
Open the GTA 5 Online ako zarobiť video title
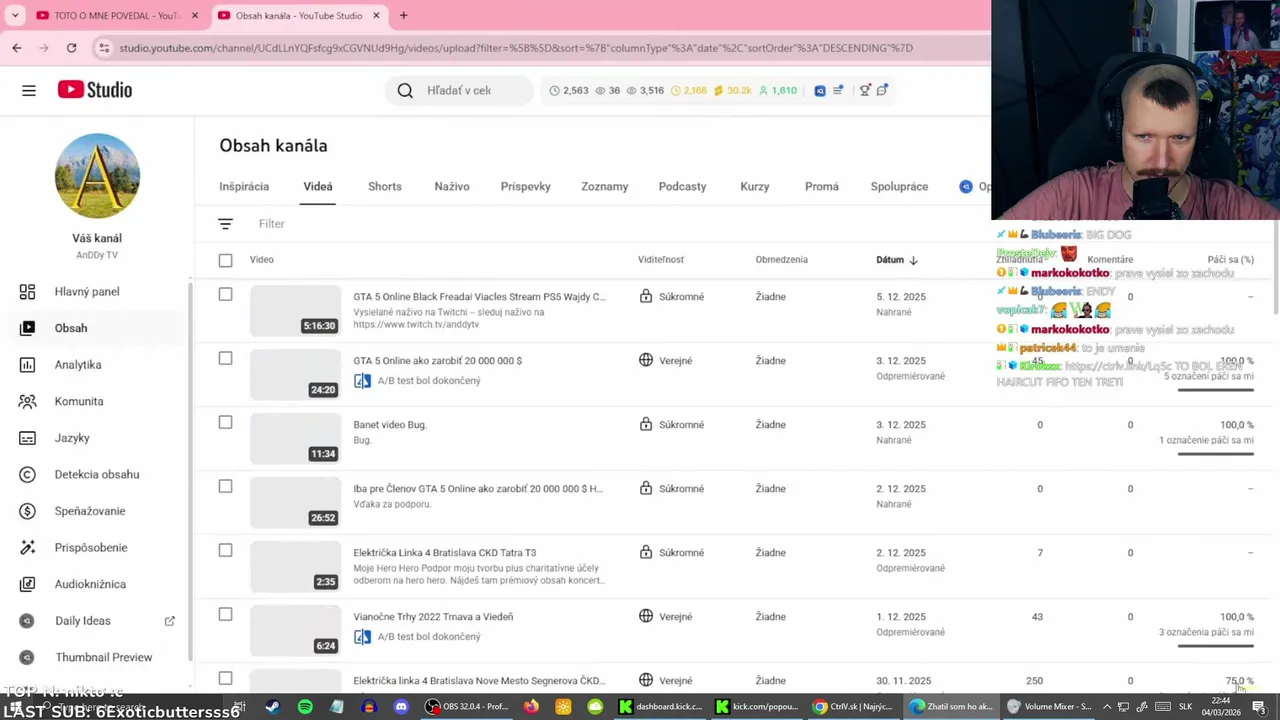(x=438, y=361)
